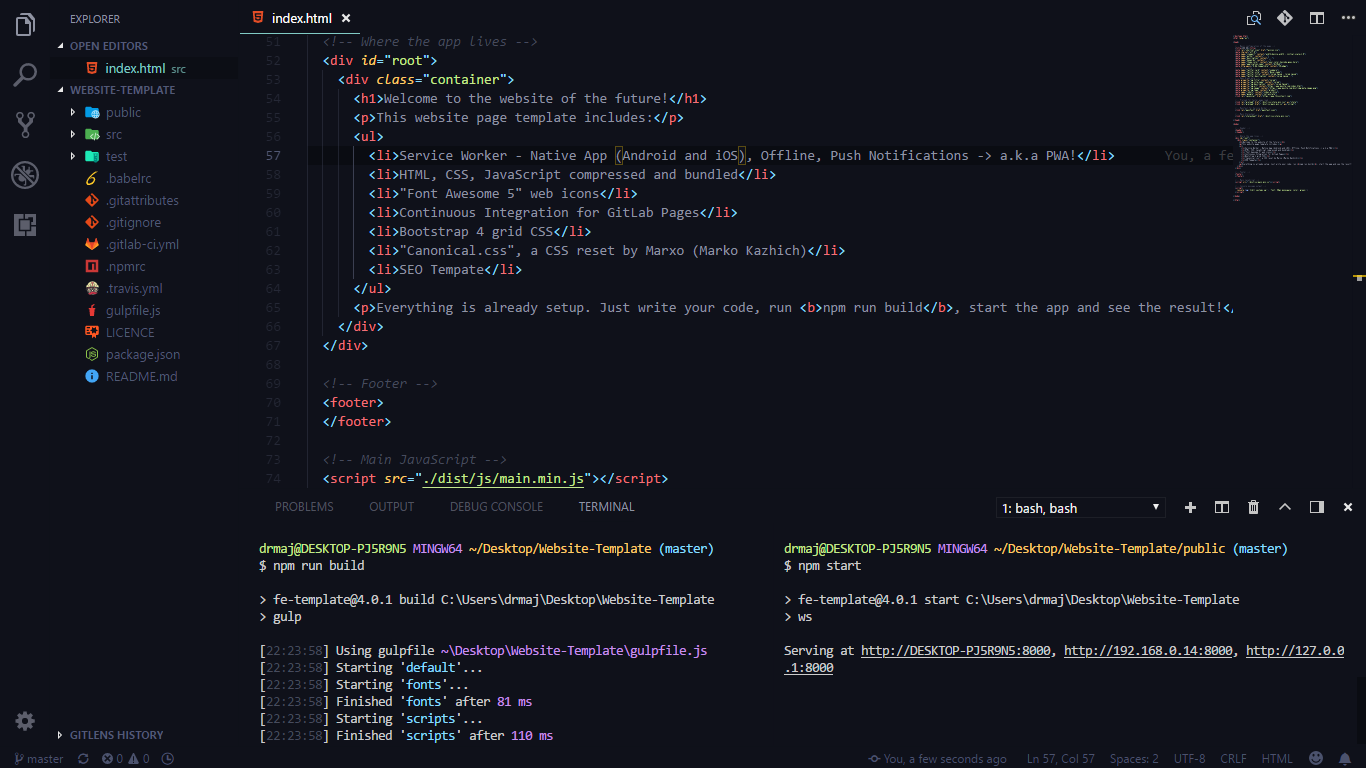Click line number 64 in the gutter
1366x768 pixels.
(273, 289)
